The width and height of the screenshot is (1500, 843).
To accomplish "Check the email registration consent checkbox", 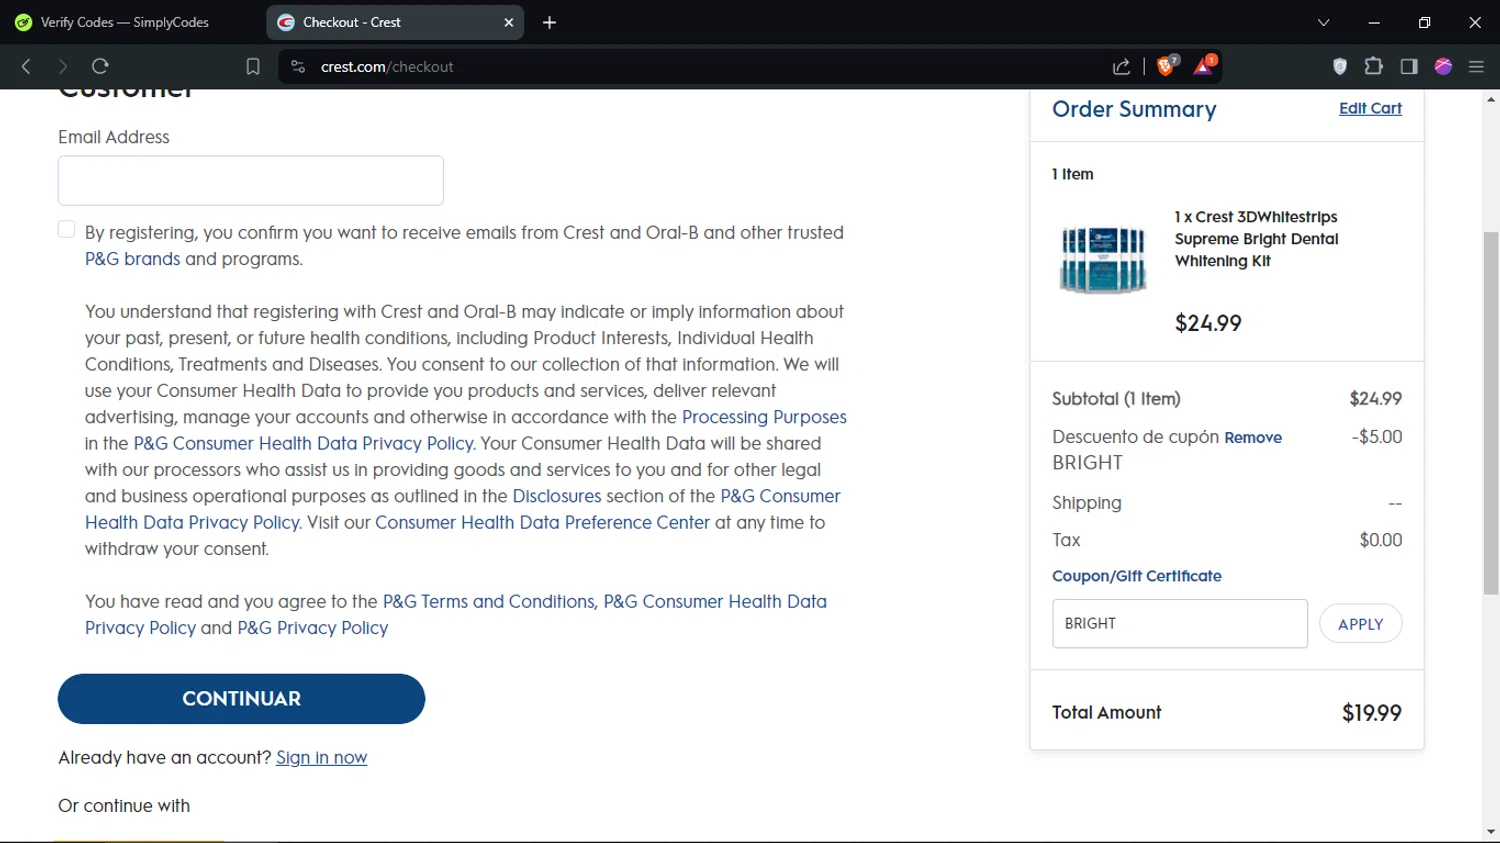I will (67, 229).
